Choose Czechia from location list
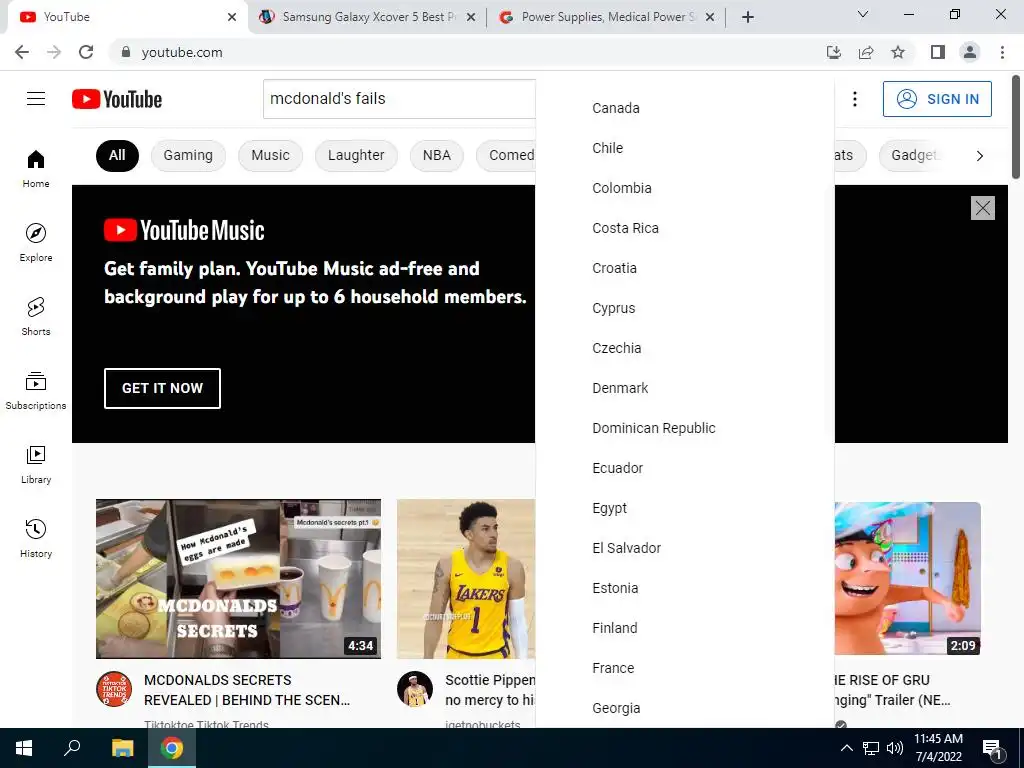The image size is (1024, 768). [x=685, y=348]
